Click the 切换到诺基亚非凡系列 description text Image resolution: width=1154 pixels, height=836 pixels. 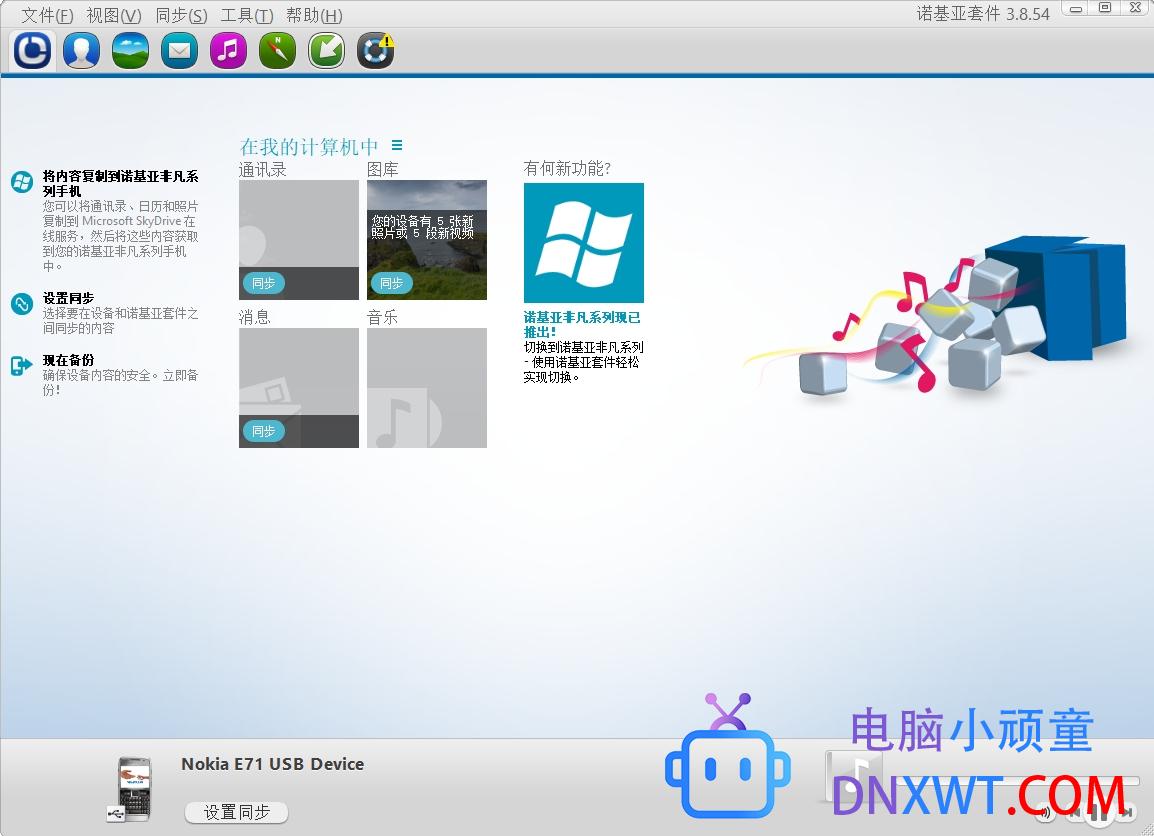click(x=584, y=362)
